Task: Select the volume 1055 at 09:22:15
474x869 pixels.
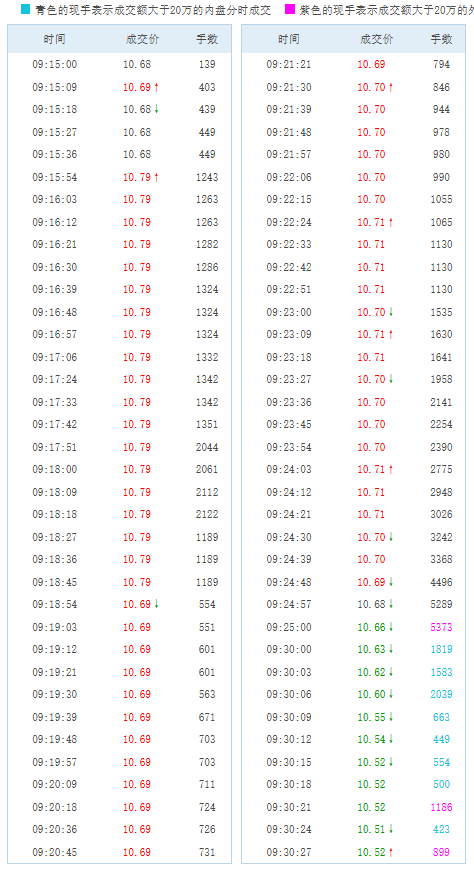Action: (441, 199)
